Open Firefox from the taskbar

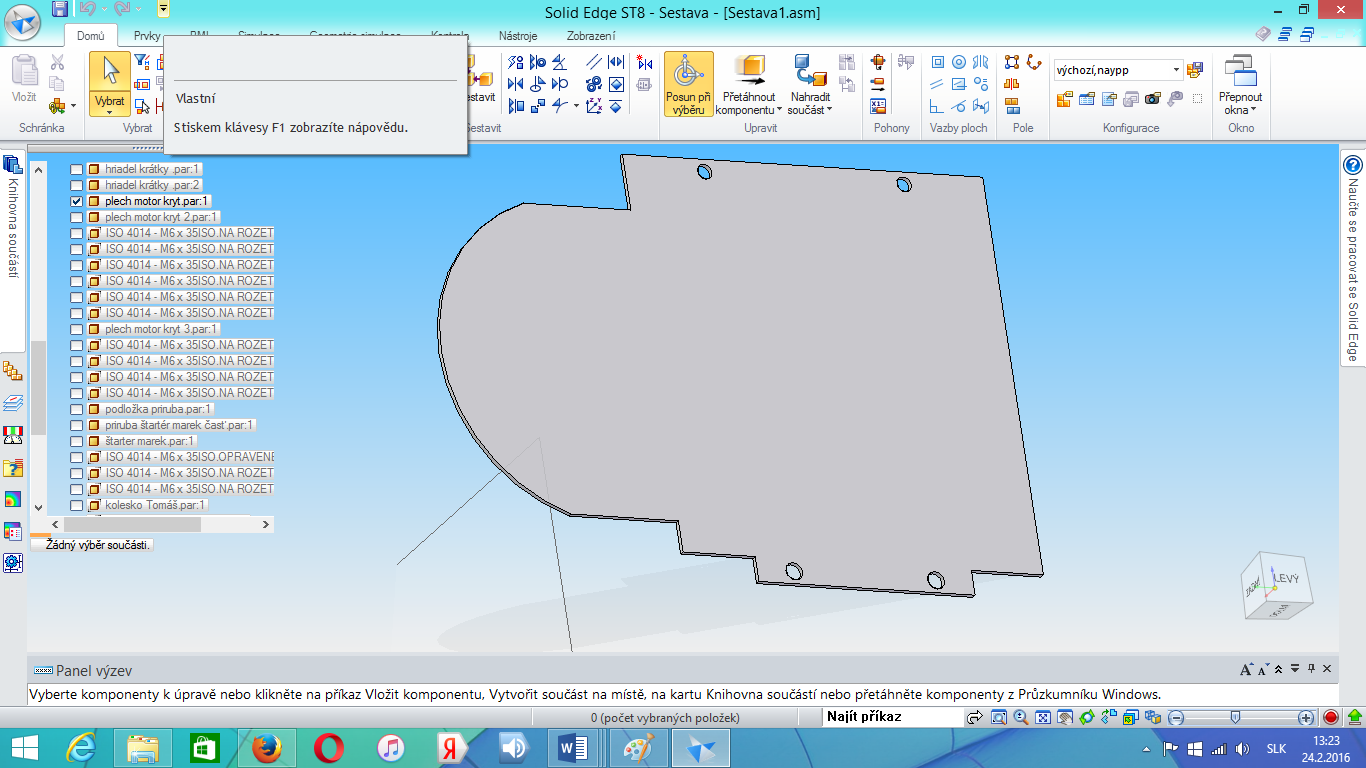click(x=265, y=748)
